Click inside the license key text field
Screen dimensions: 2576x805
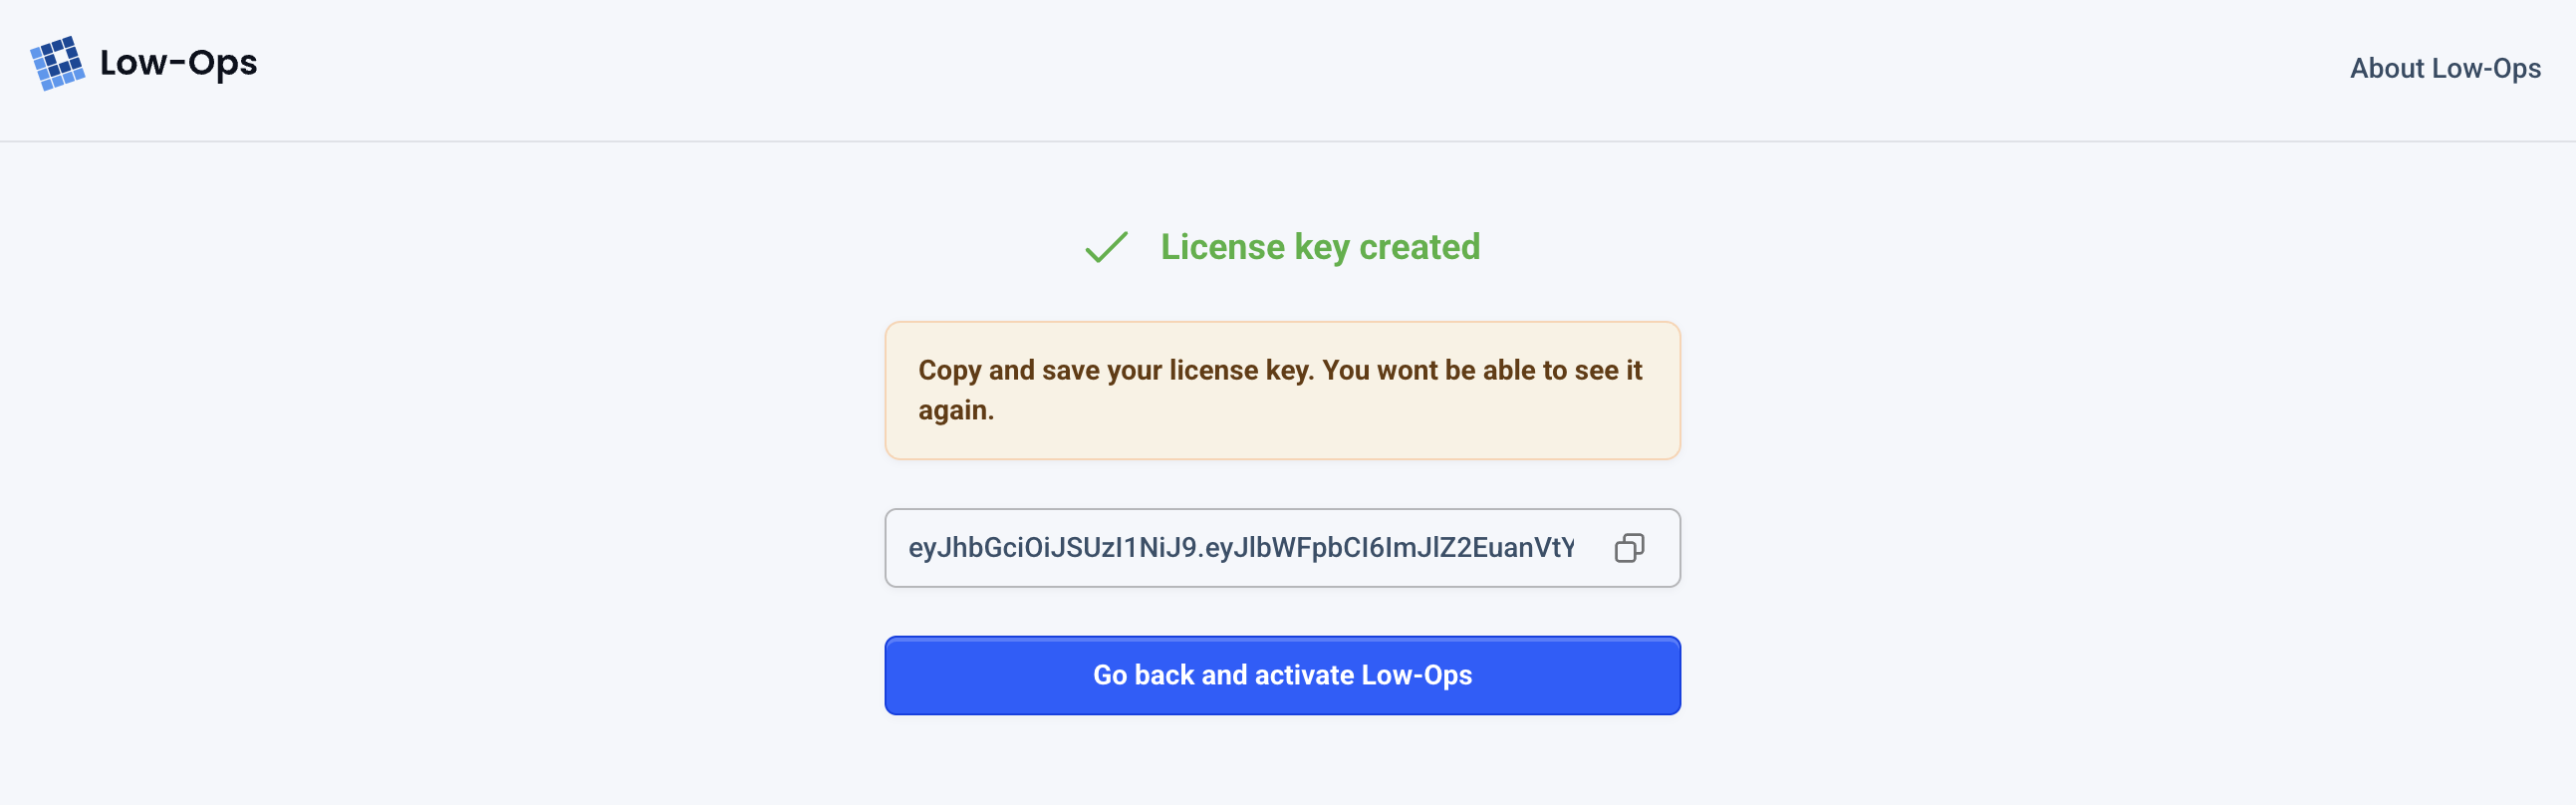(x=1240, y=548)
